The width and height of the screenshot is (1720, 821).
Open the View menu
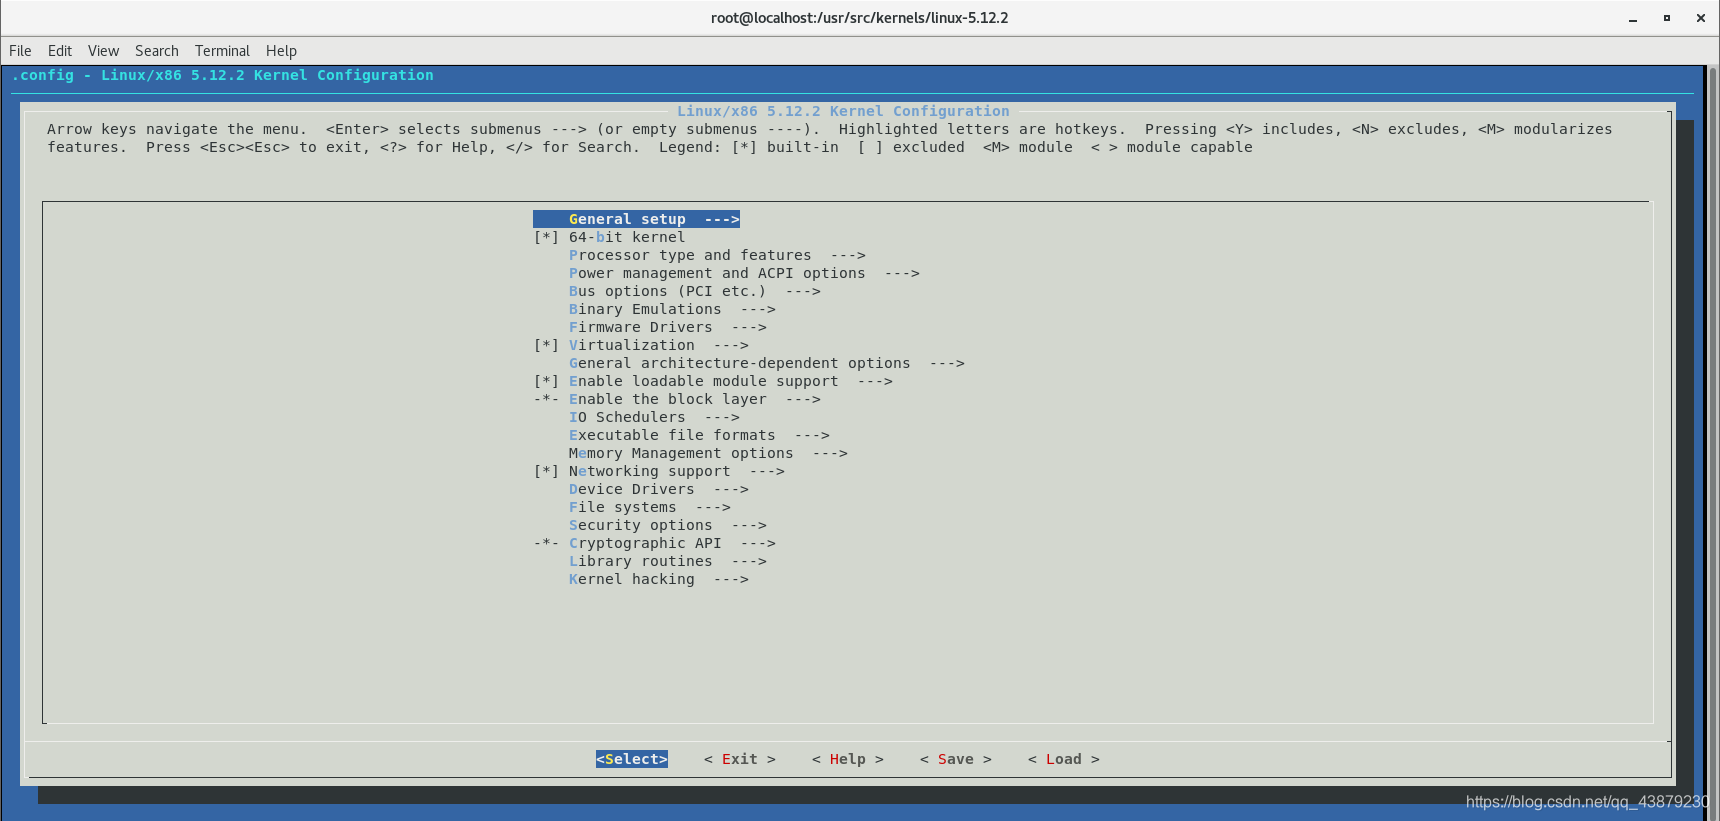point(103,51)
